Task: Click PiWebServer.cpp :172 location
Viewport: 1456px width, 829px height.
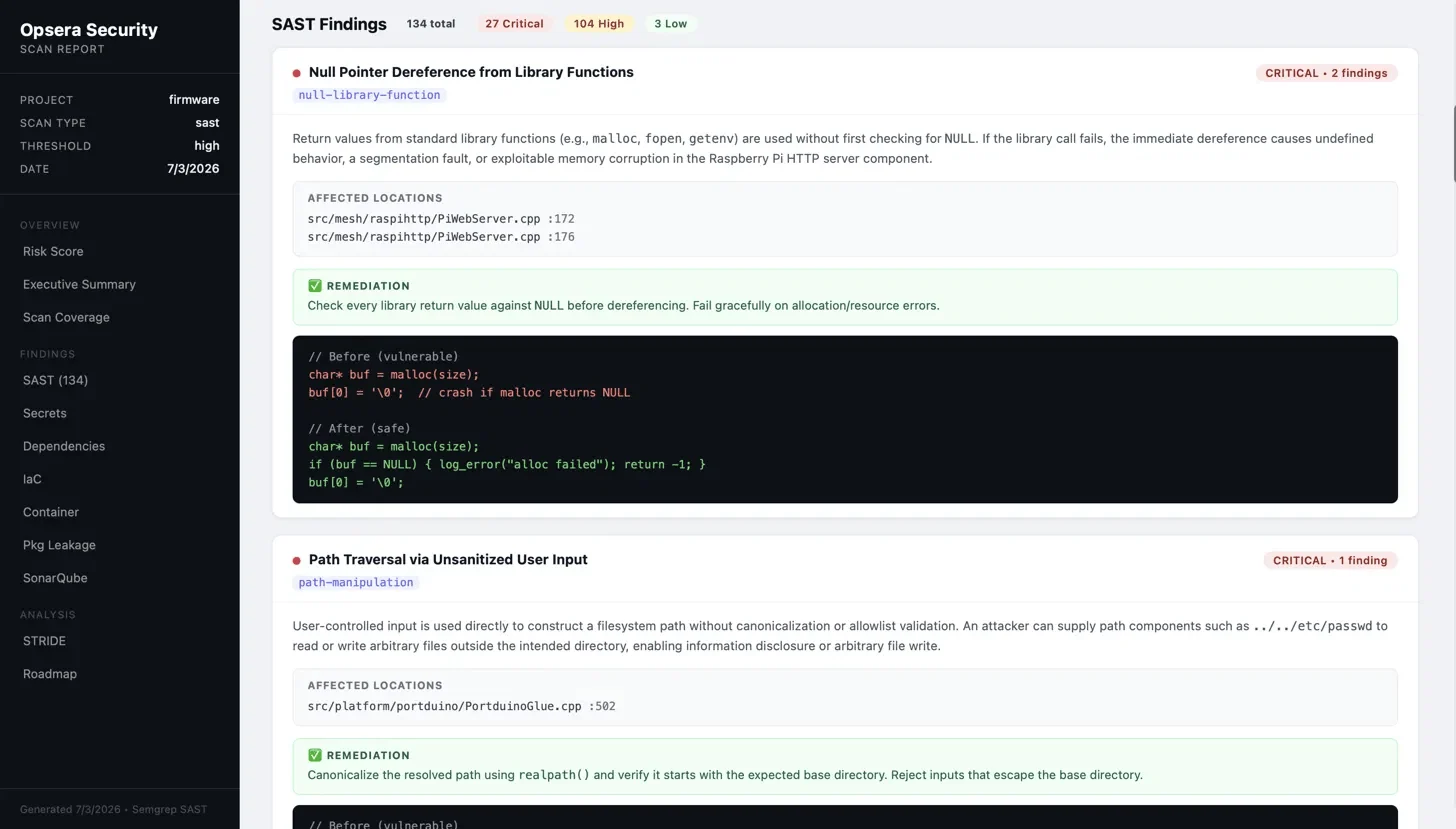Action: [441, 218]
